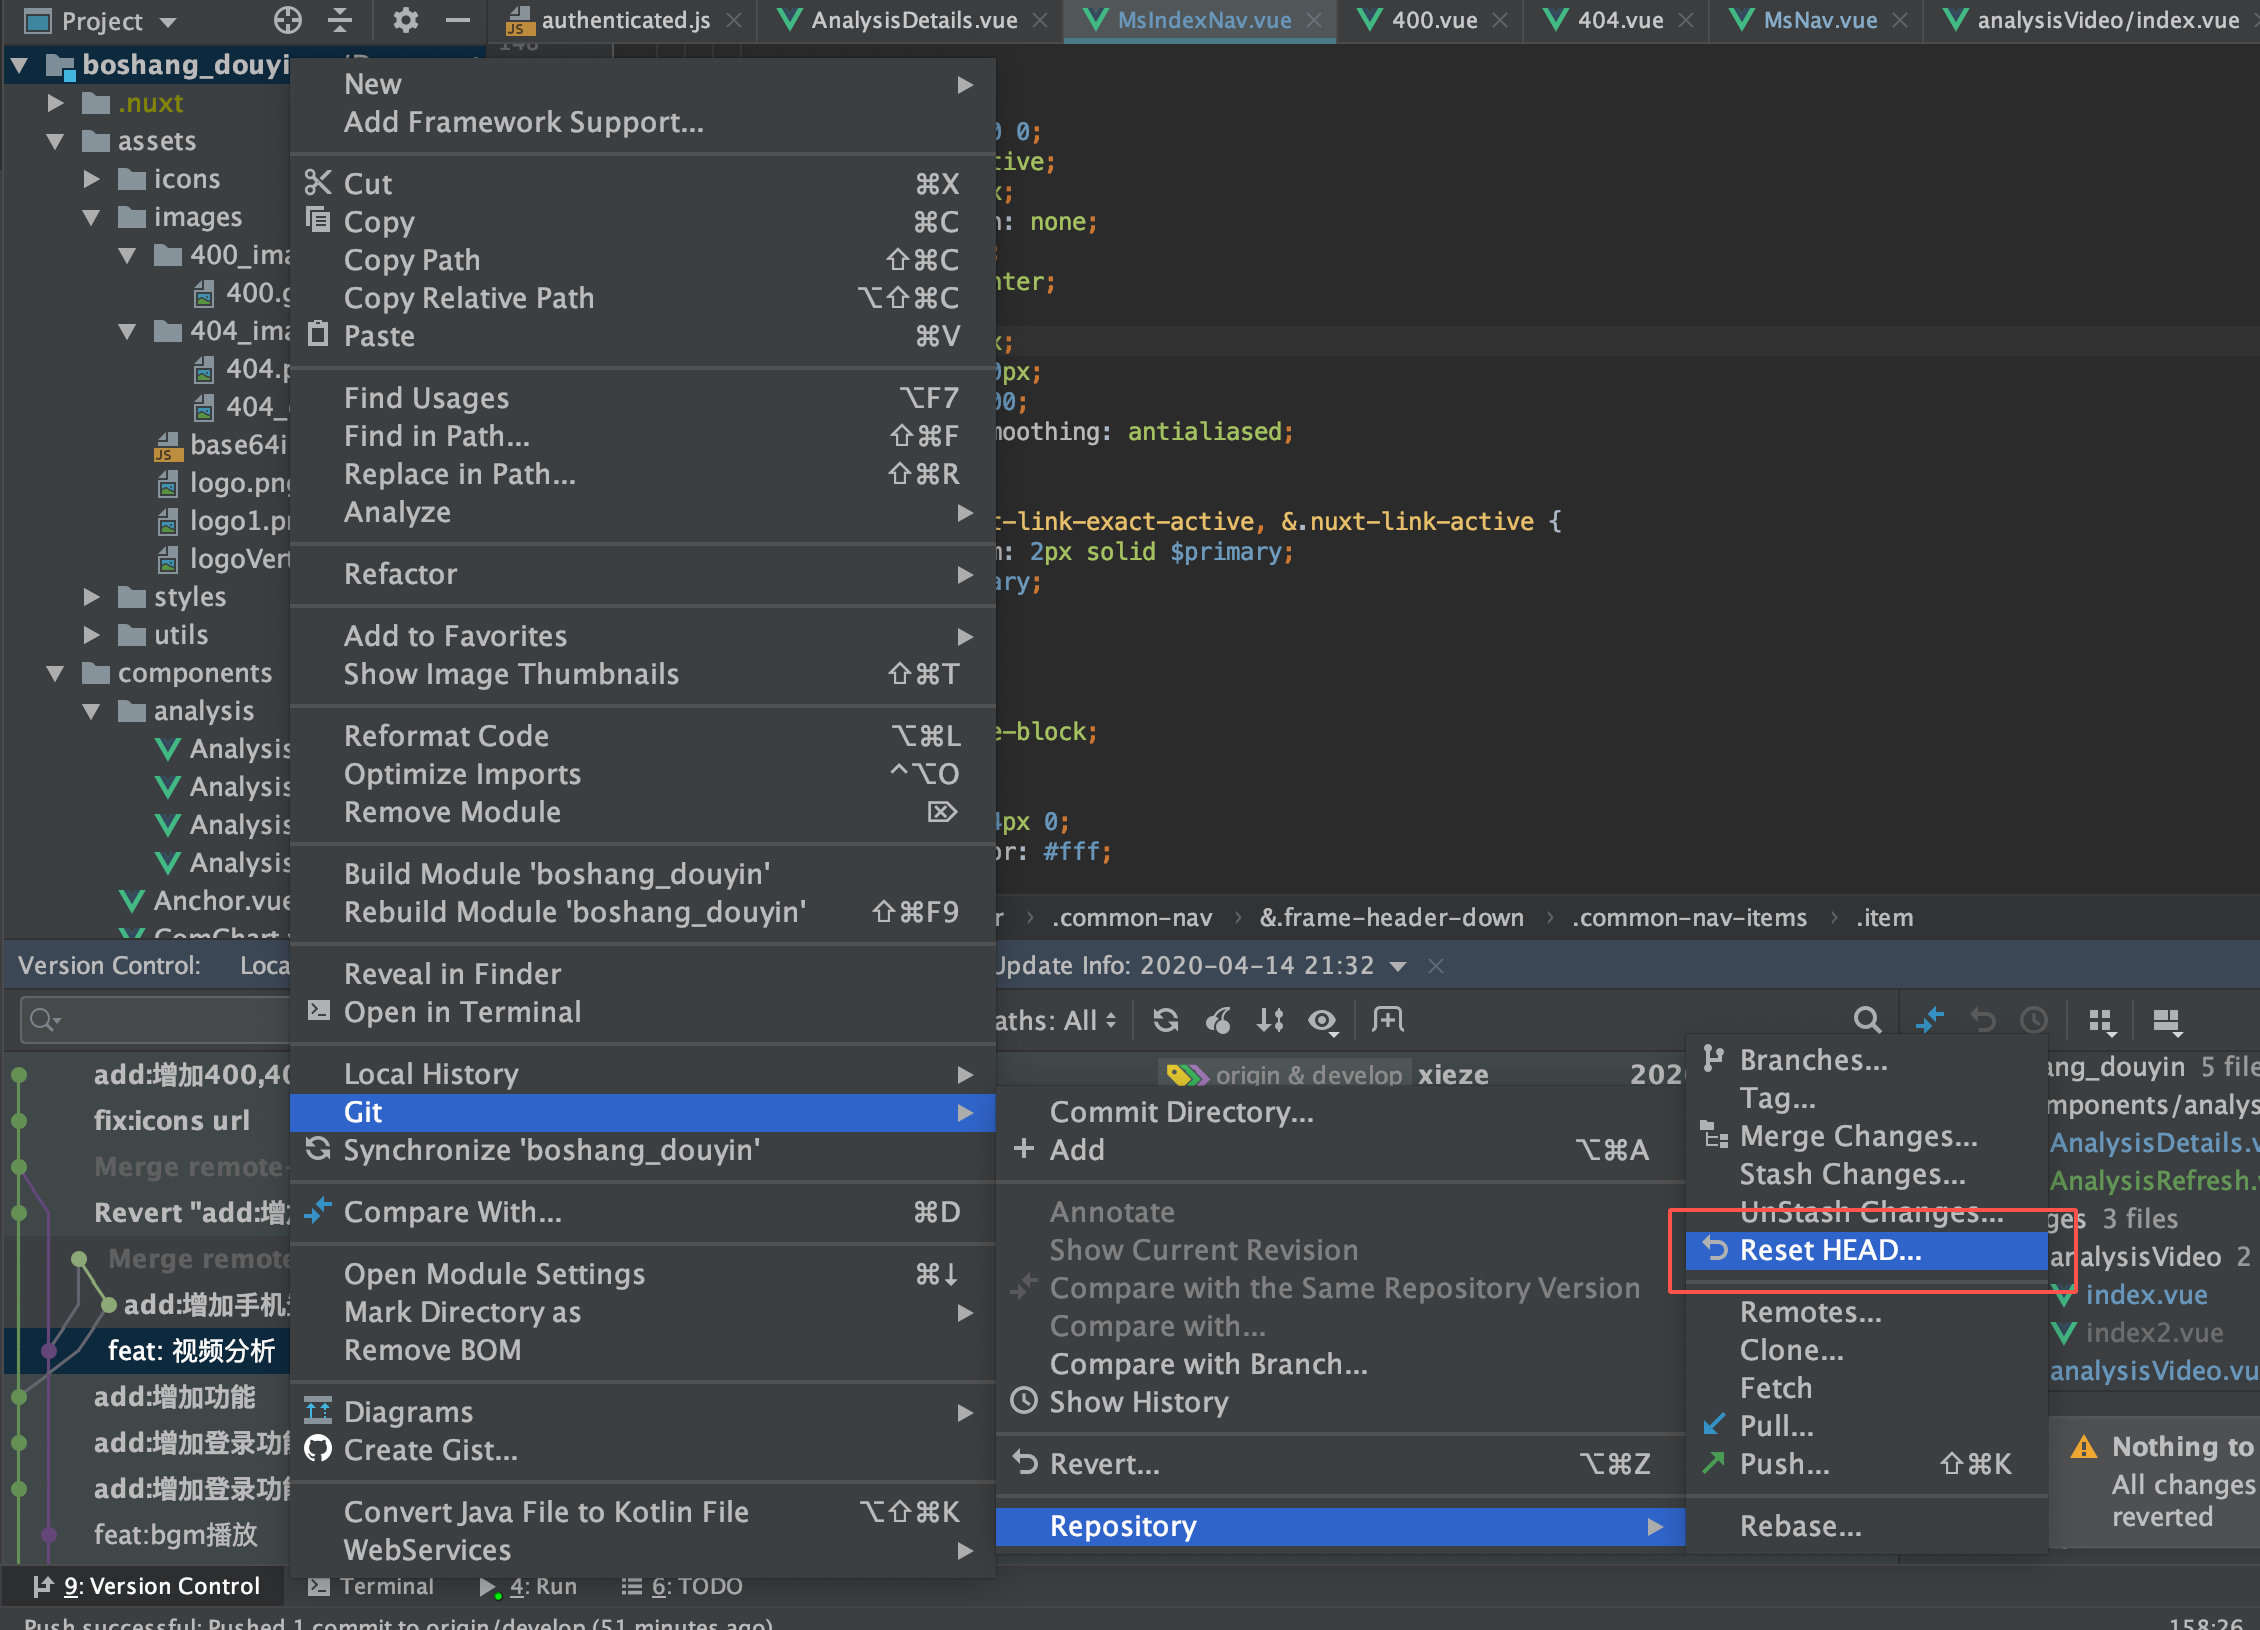Switch to the MsNav.vue editor tab
The height and width of the screenshot is (1630, 2260).
pyautogui.click(x=1819, y=20)
